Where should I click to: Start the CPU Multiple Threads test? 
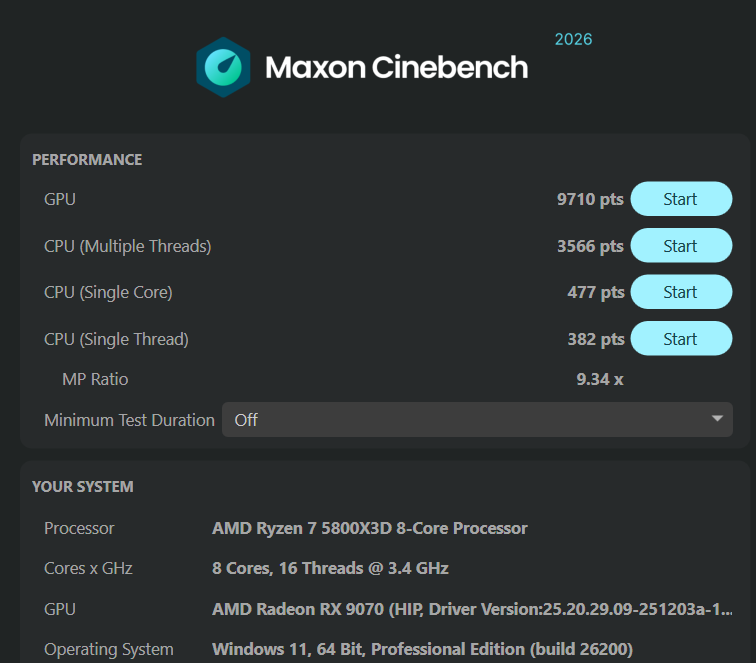tap(681, 245)
